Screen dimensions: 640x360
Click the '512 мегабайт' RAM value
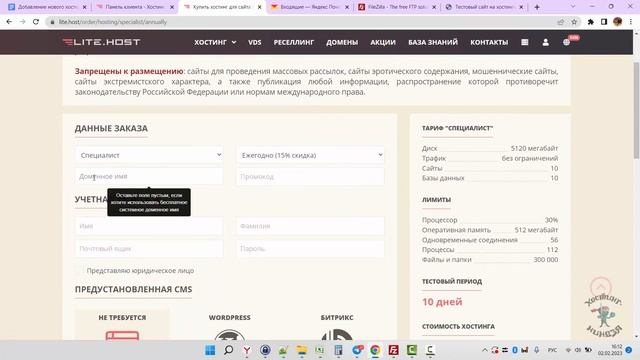(536, 230)
